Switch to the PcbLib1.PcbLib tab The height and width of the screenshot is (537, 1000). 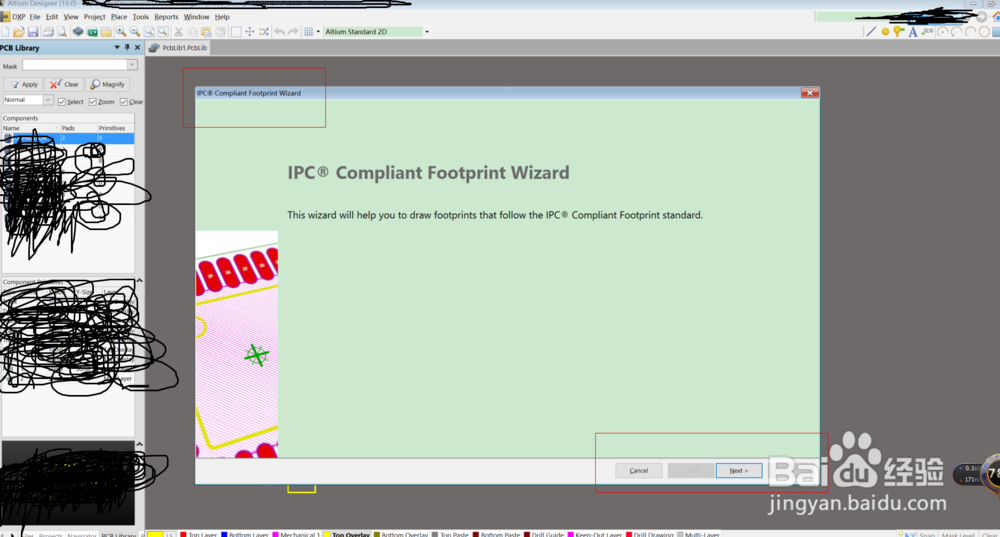(179, 48)
